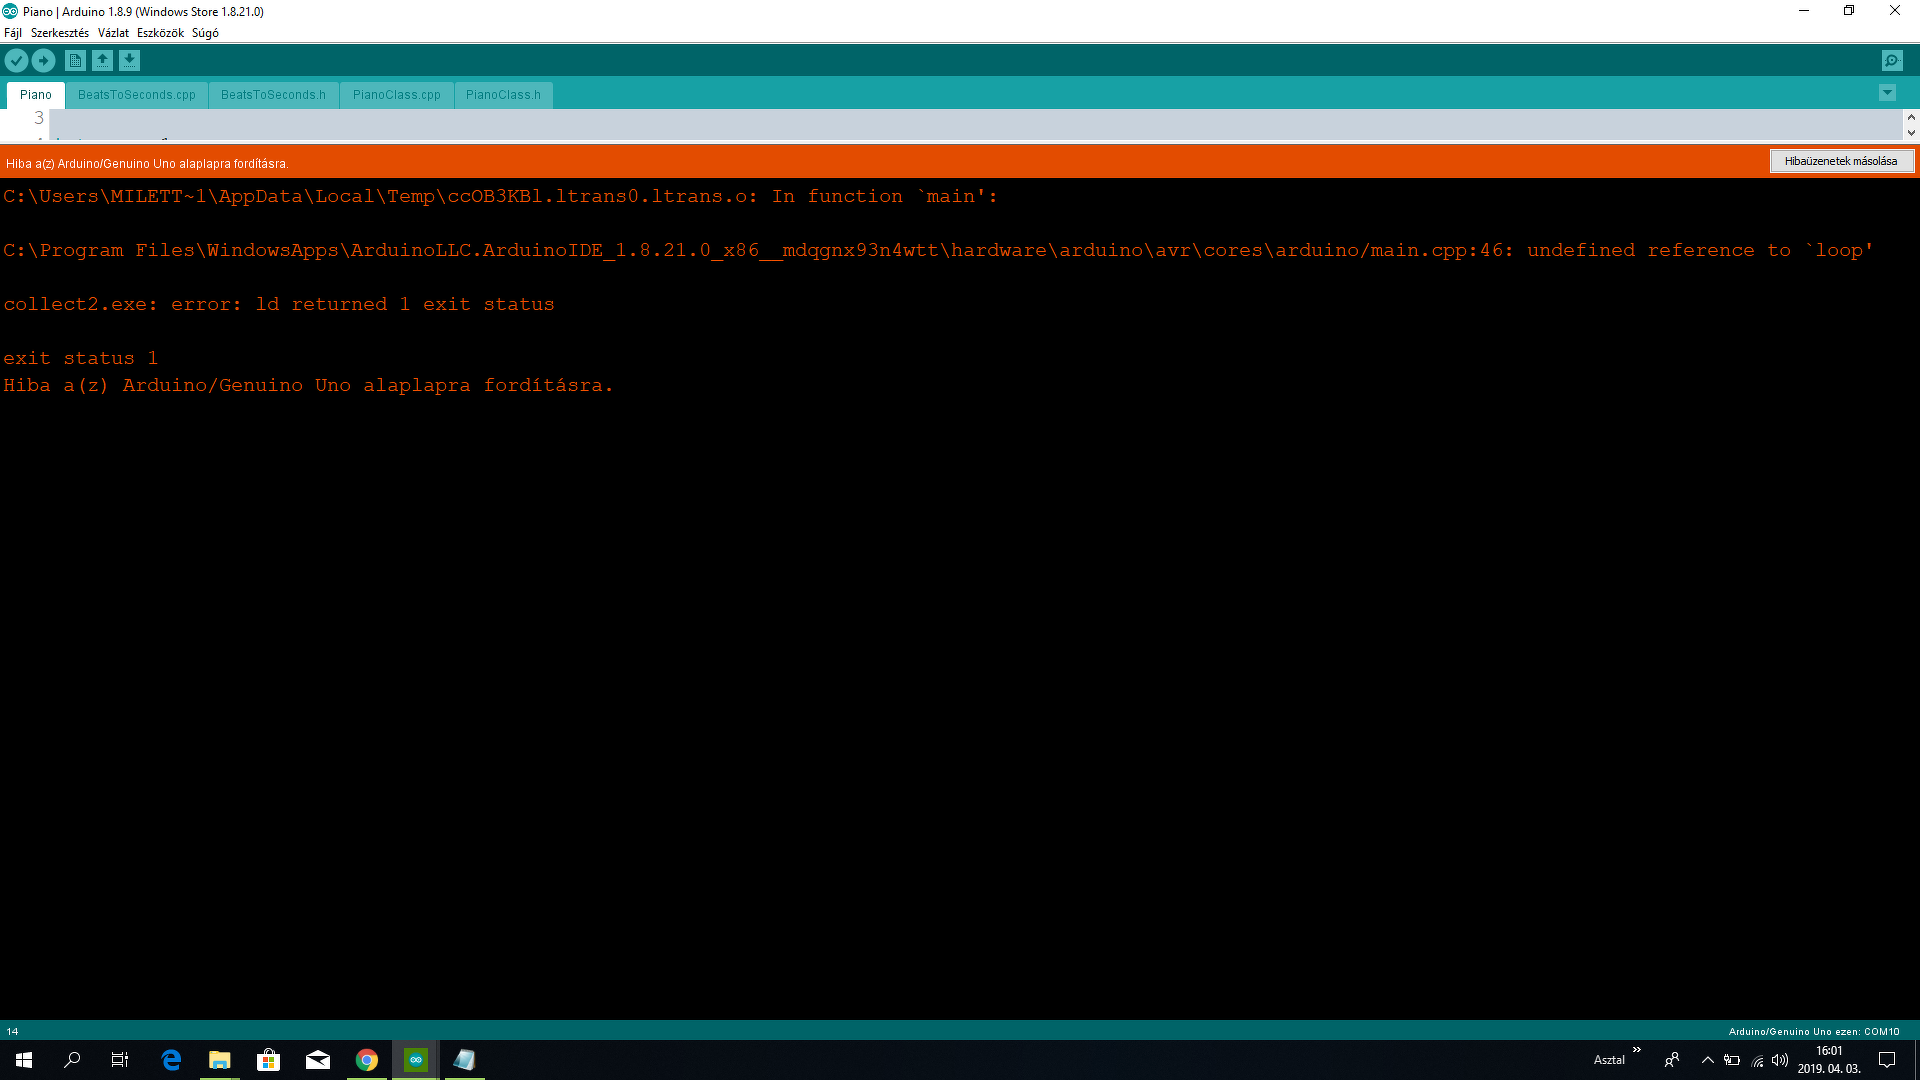
Task: Open the Vázlat menu
Action: click(x=113, y=33)
